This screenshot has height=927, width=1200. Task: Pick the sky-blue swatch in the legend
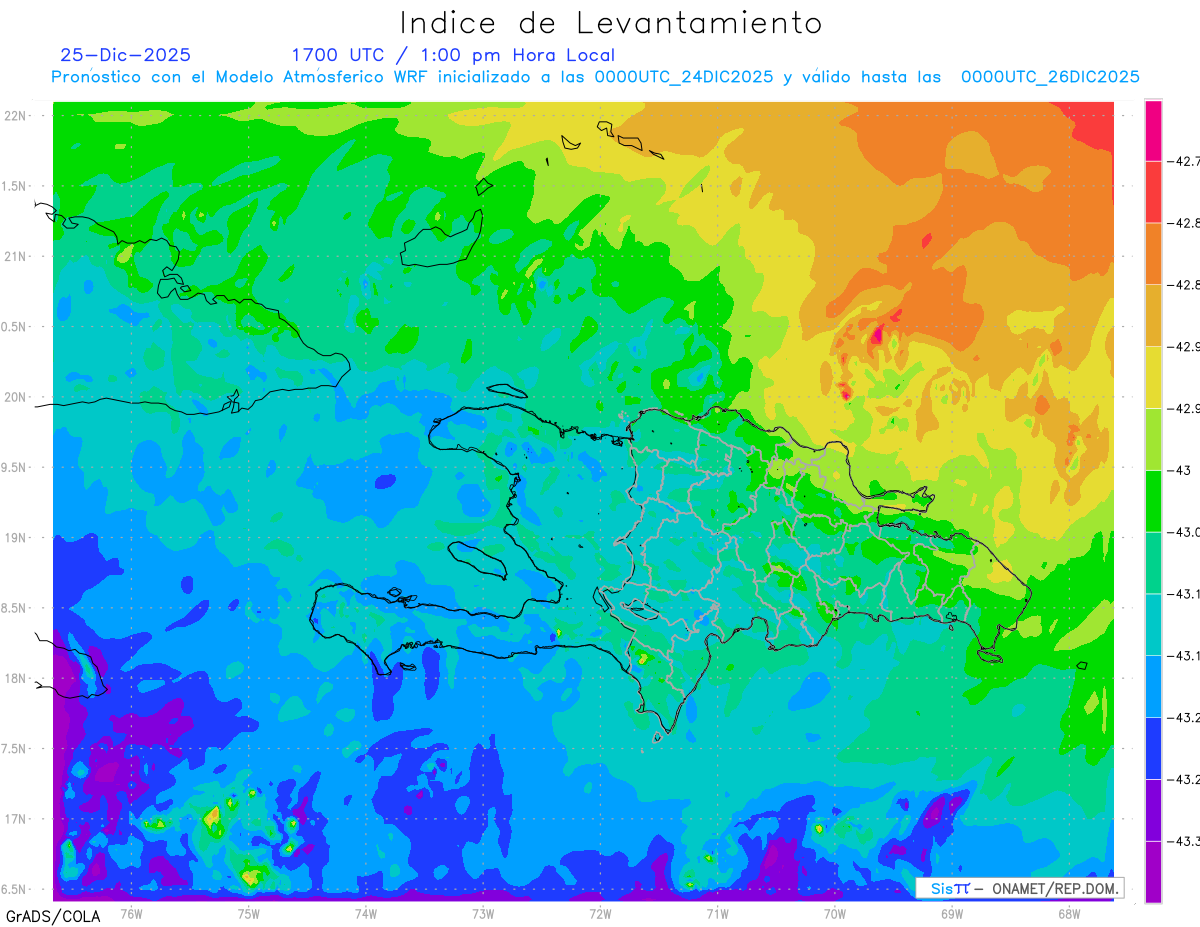1153,686
